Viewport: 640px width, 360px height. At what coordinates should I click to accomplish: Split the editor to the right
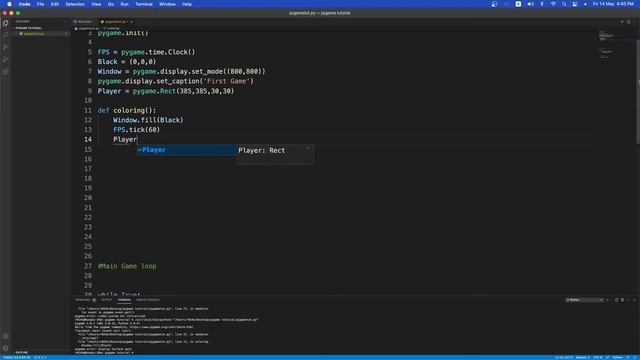click(629, 22)
